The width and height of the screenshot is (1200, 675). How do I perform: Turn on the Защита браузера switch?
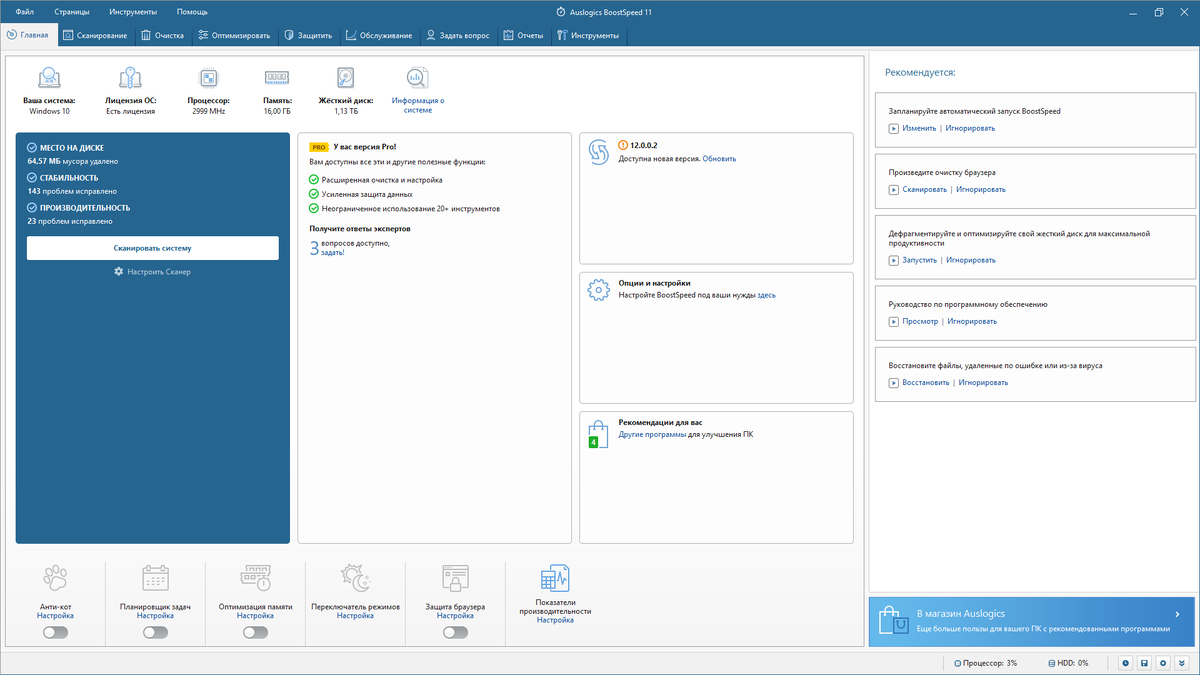click(x=455, y=632)
